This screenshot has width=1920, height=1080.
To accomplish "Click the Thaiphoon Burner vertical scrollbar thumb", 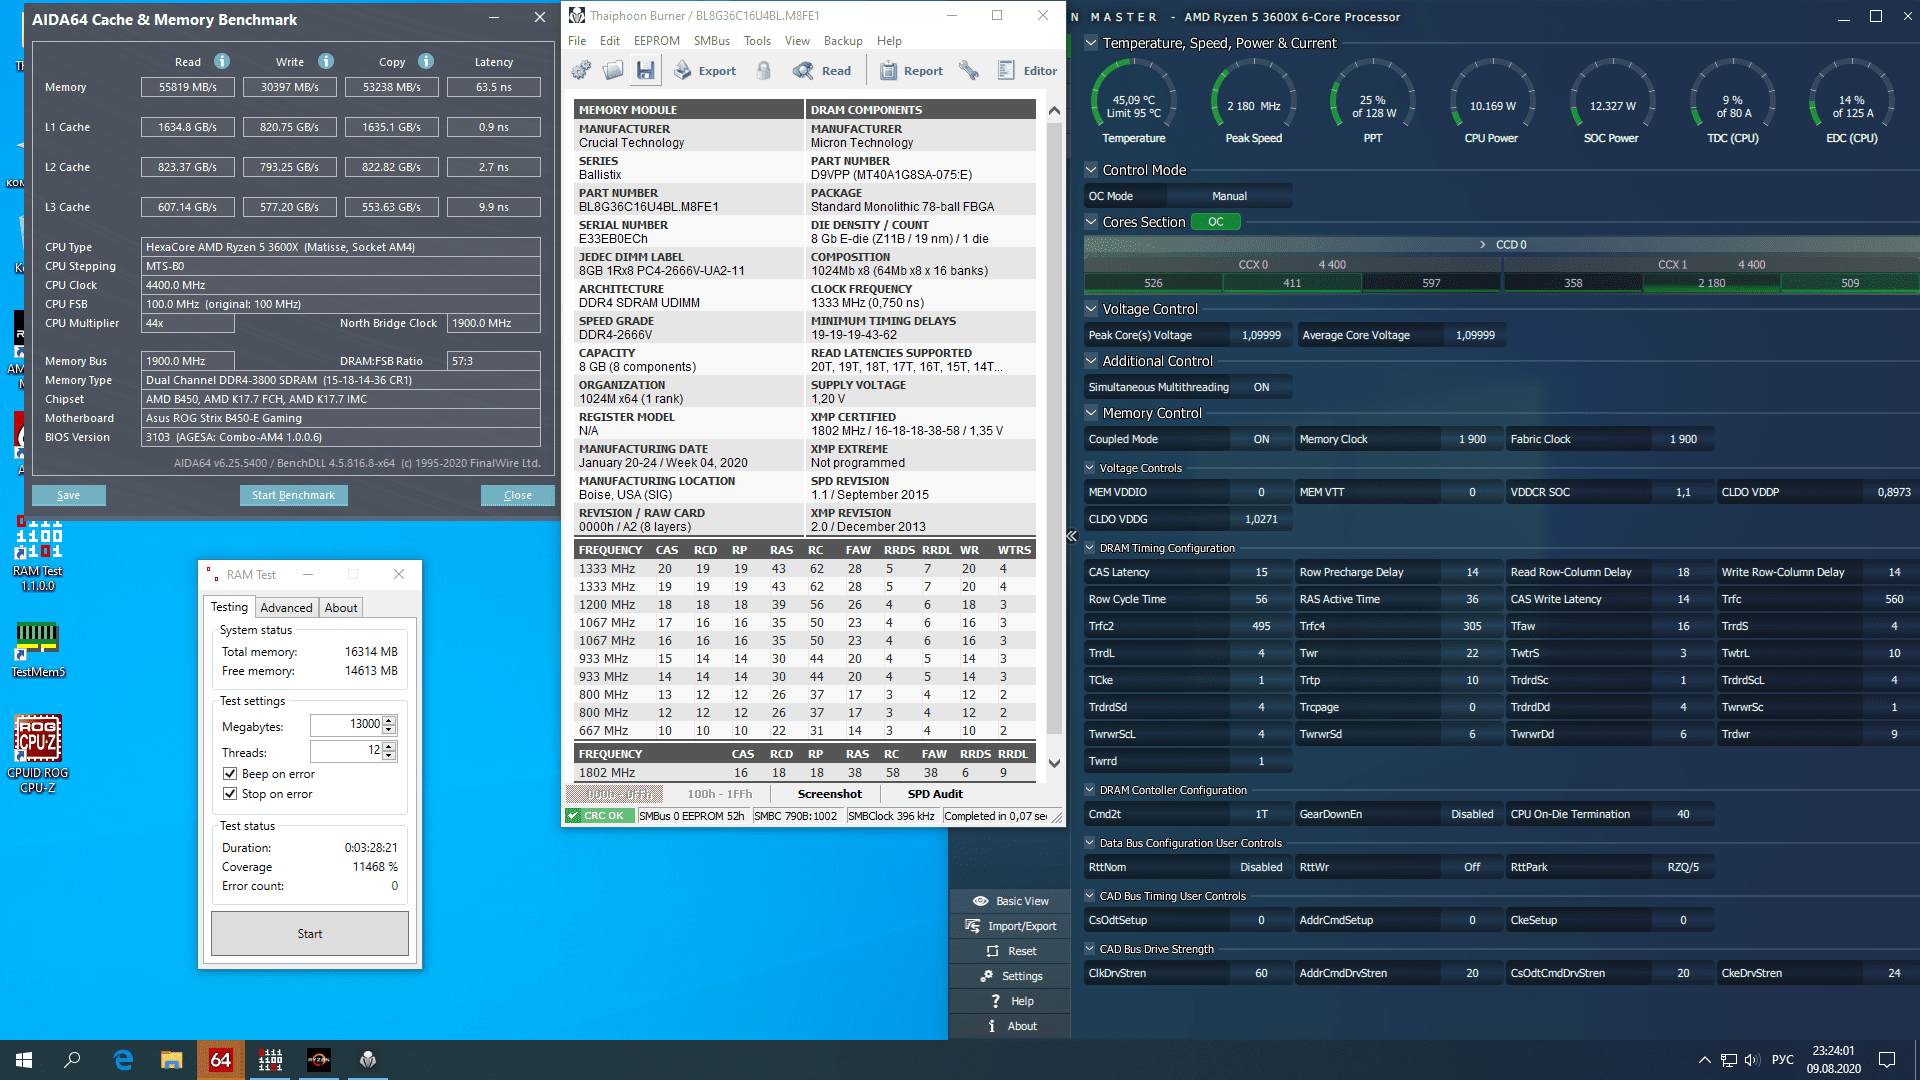I will point(1054,426).
